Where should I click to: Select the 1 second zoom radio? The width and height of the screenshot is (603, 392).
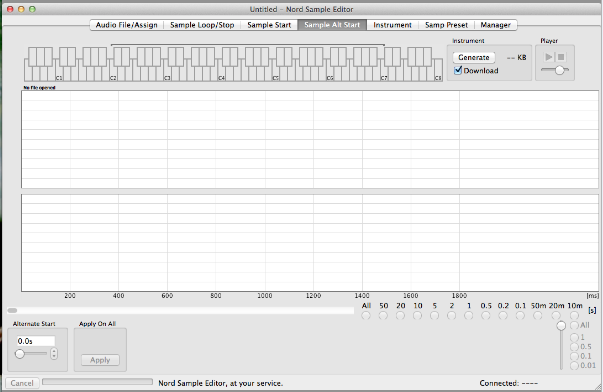click(468, 315)
